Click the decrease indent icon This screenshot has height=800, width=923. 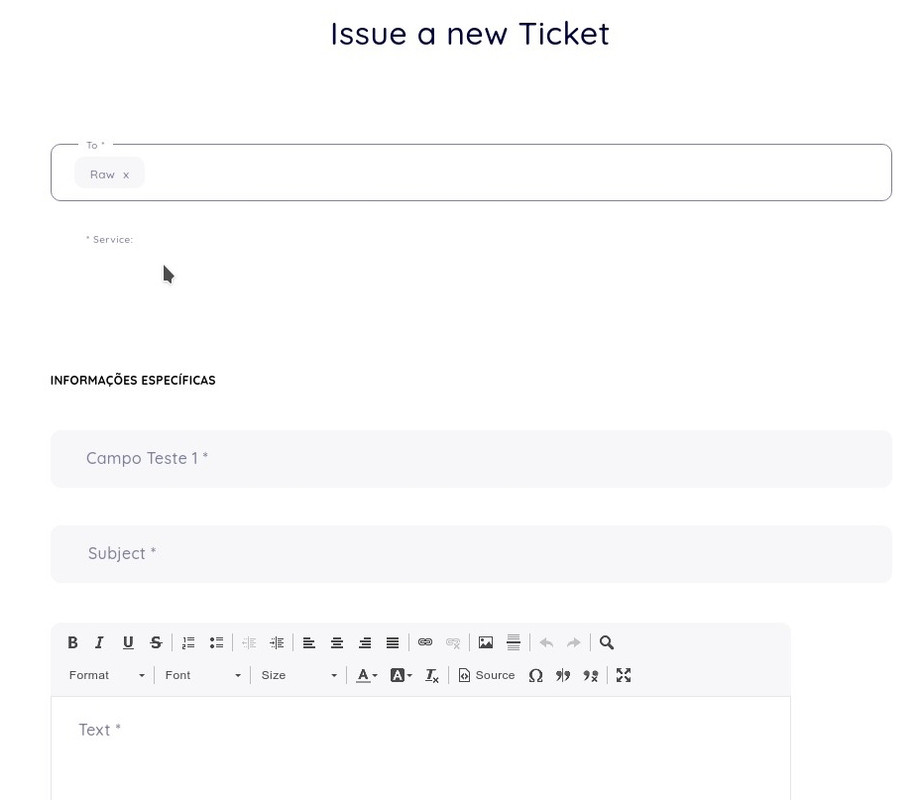pyautogui.click(x=249, y=643)
